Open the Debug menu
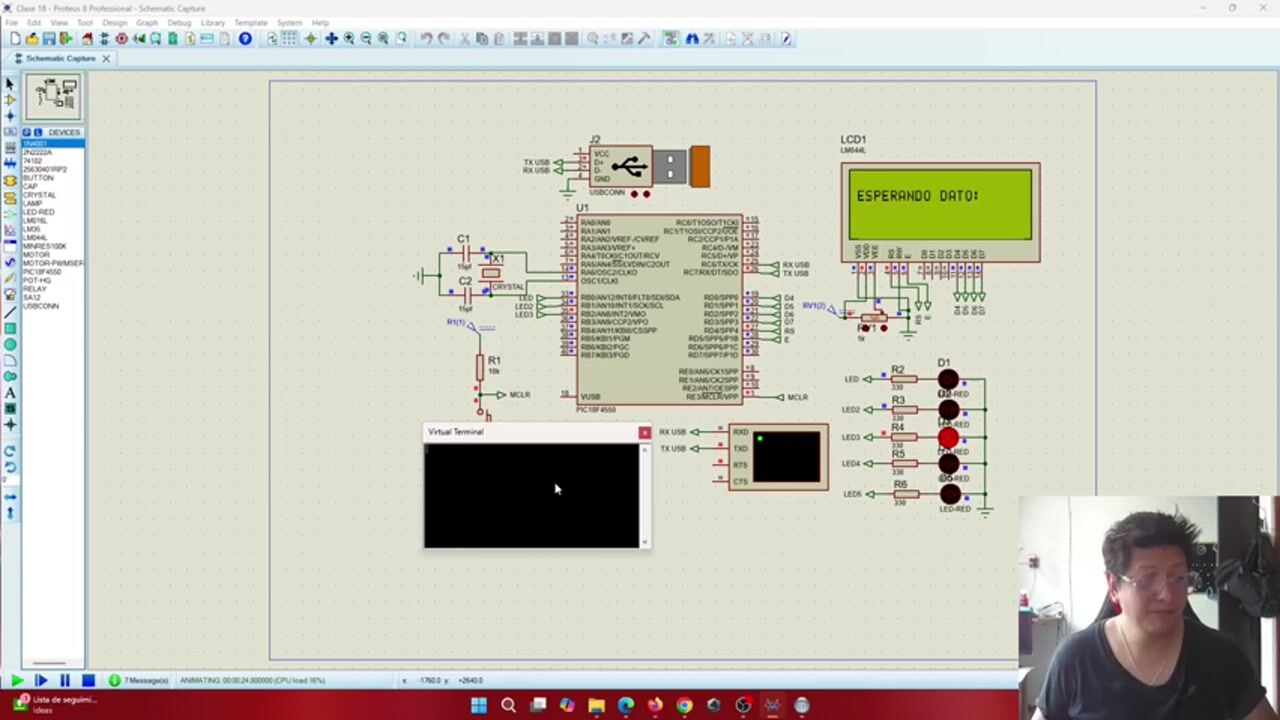 pos(179,22)
